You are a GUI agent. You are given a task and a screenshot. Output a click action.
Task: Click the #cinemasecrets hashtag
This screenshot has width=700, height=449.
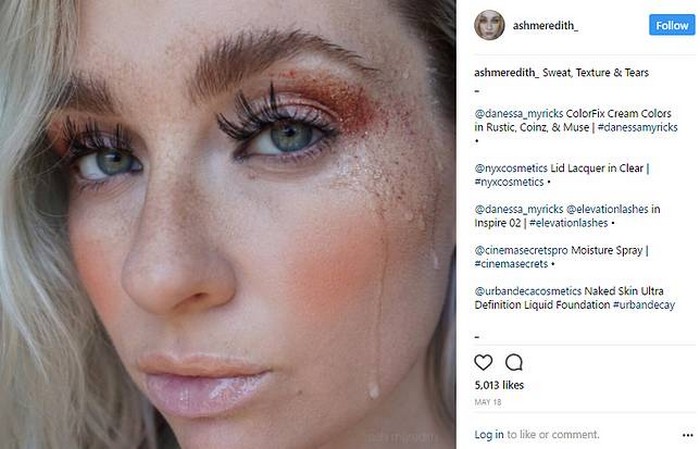[x=511, y=264]
